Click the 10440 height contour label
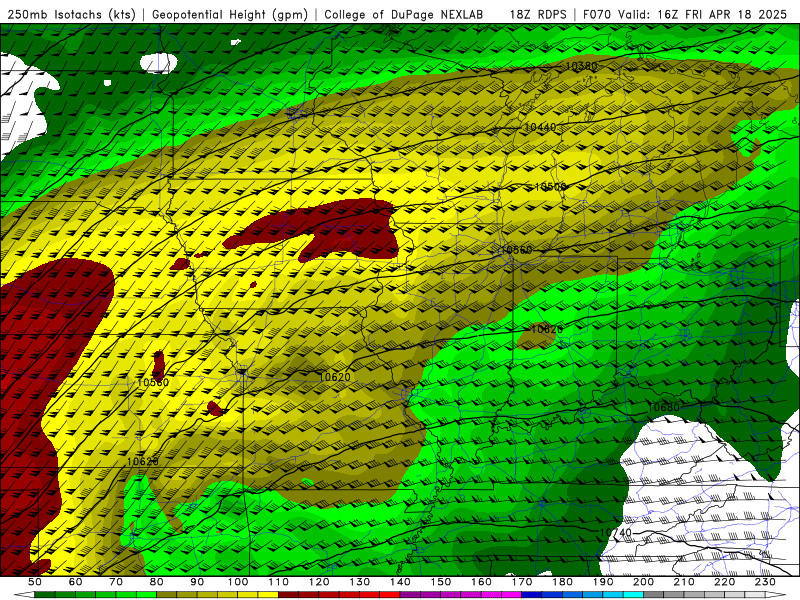 click(540, 127)
